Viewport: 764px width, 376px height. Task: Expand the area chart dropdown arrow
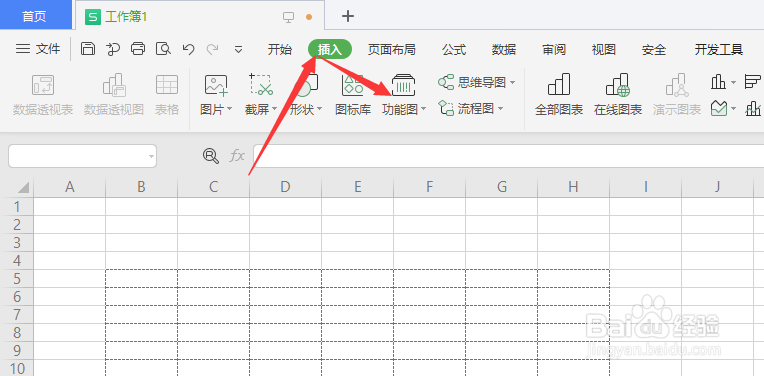click(733, 109)
